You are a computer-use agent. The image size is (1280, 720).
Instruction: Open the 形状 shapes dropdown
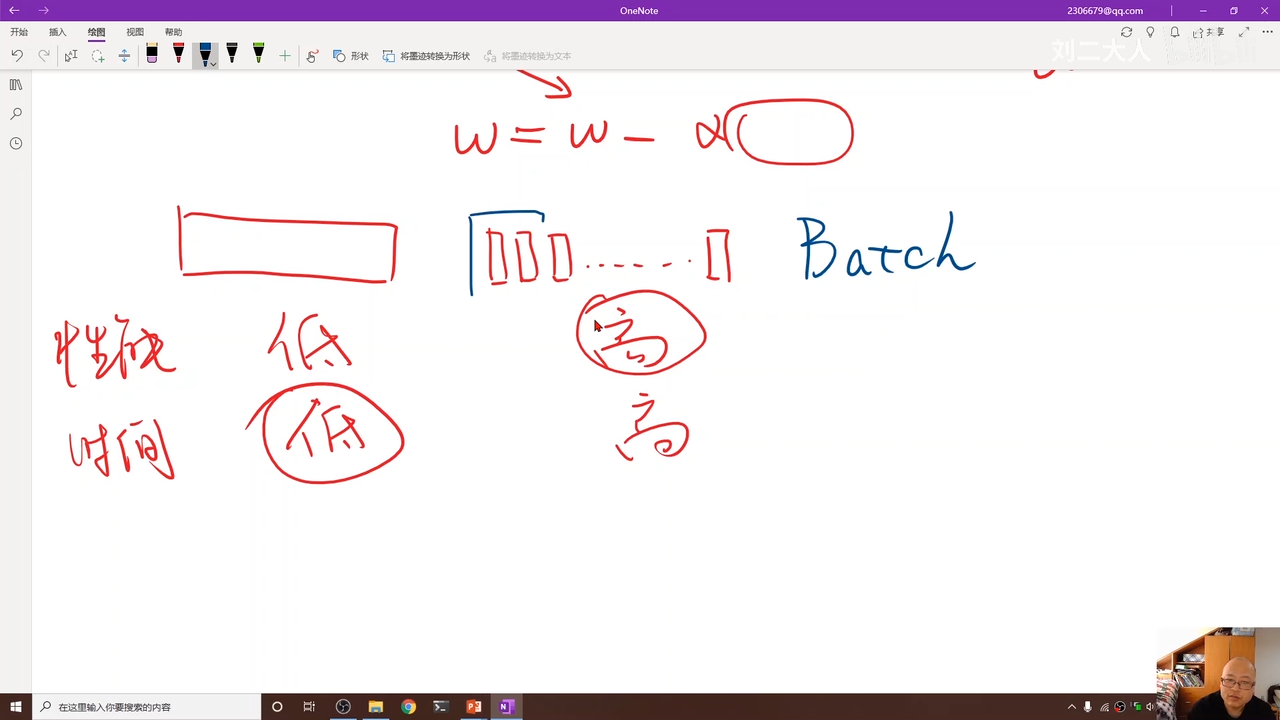pos(351,56)
